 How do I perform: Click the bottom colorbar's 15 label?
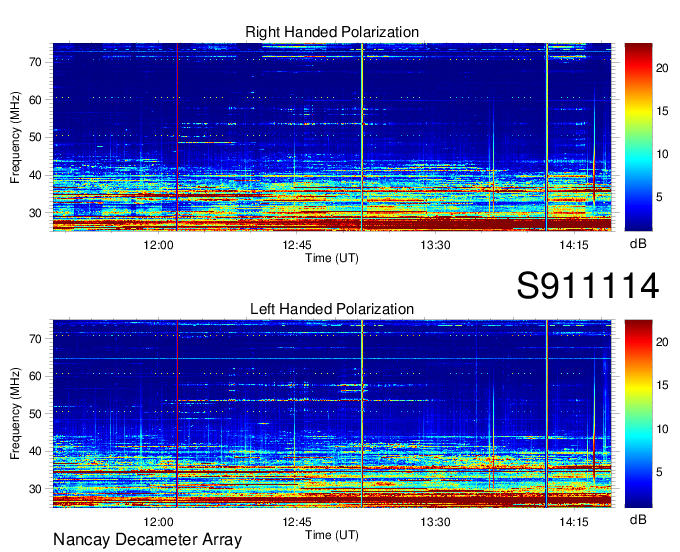click(x=662, y=385)
